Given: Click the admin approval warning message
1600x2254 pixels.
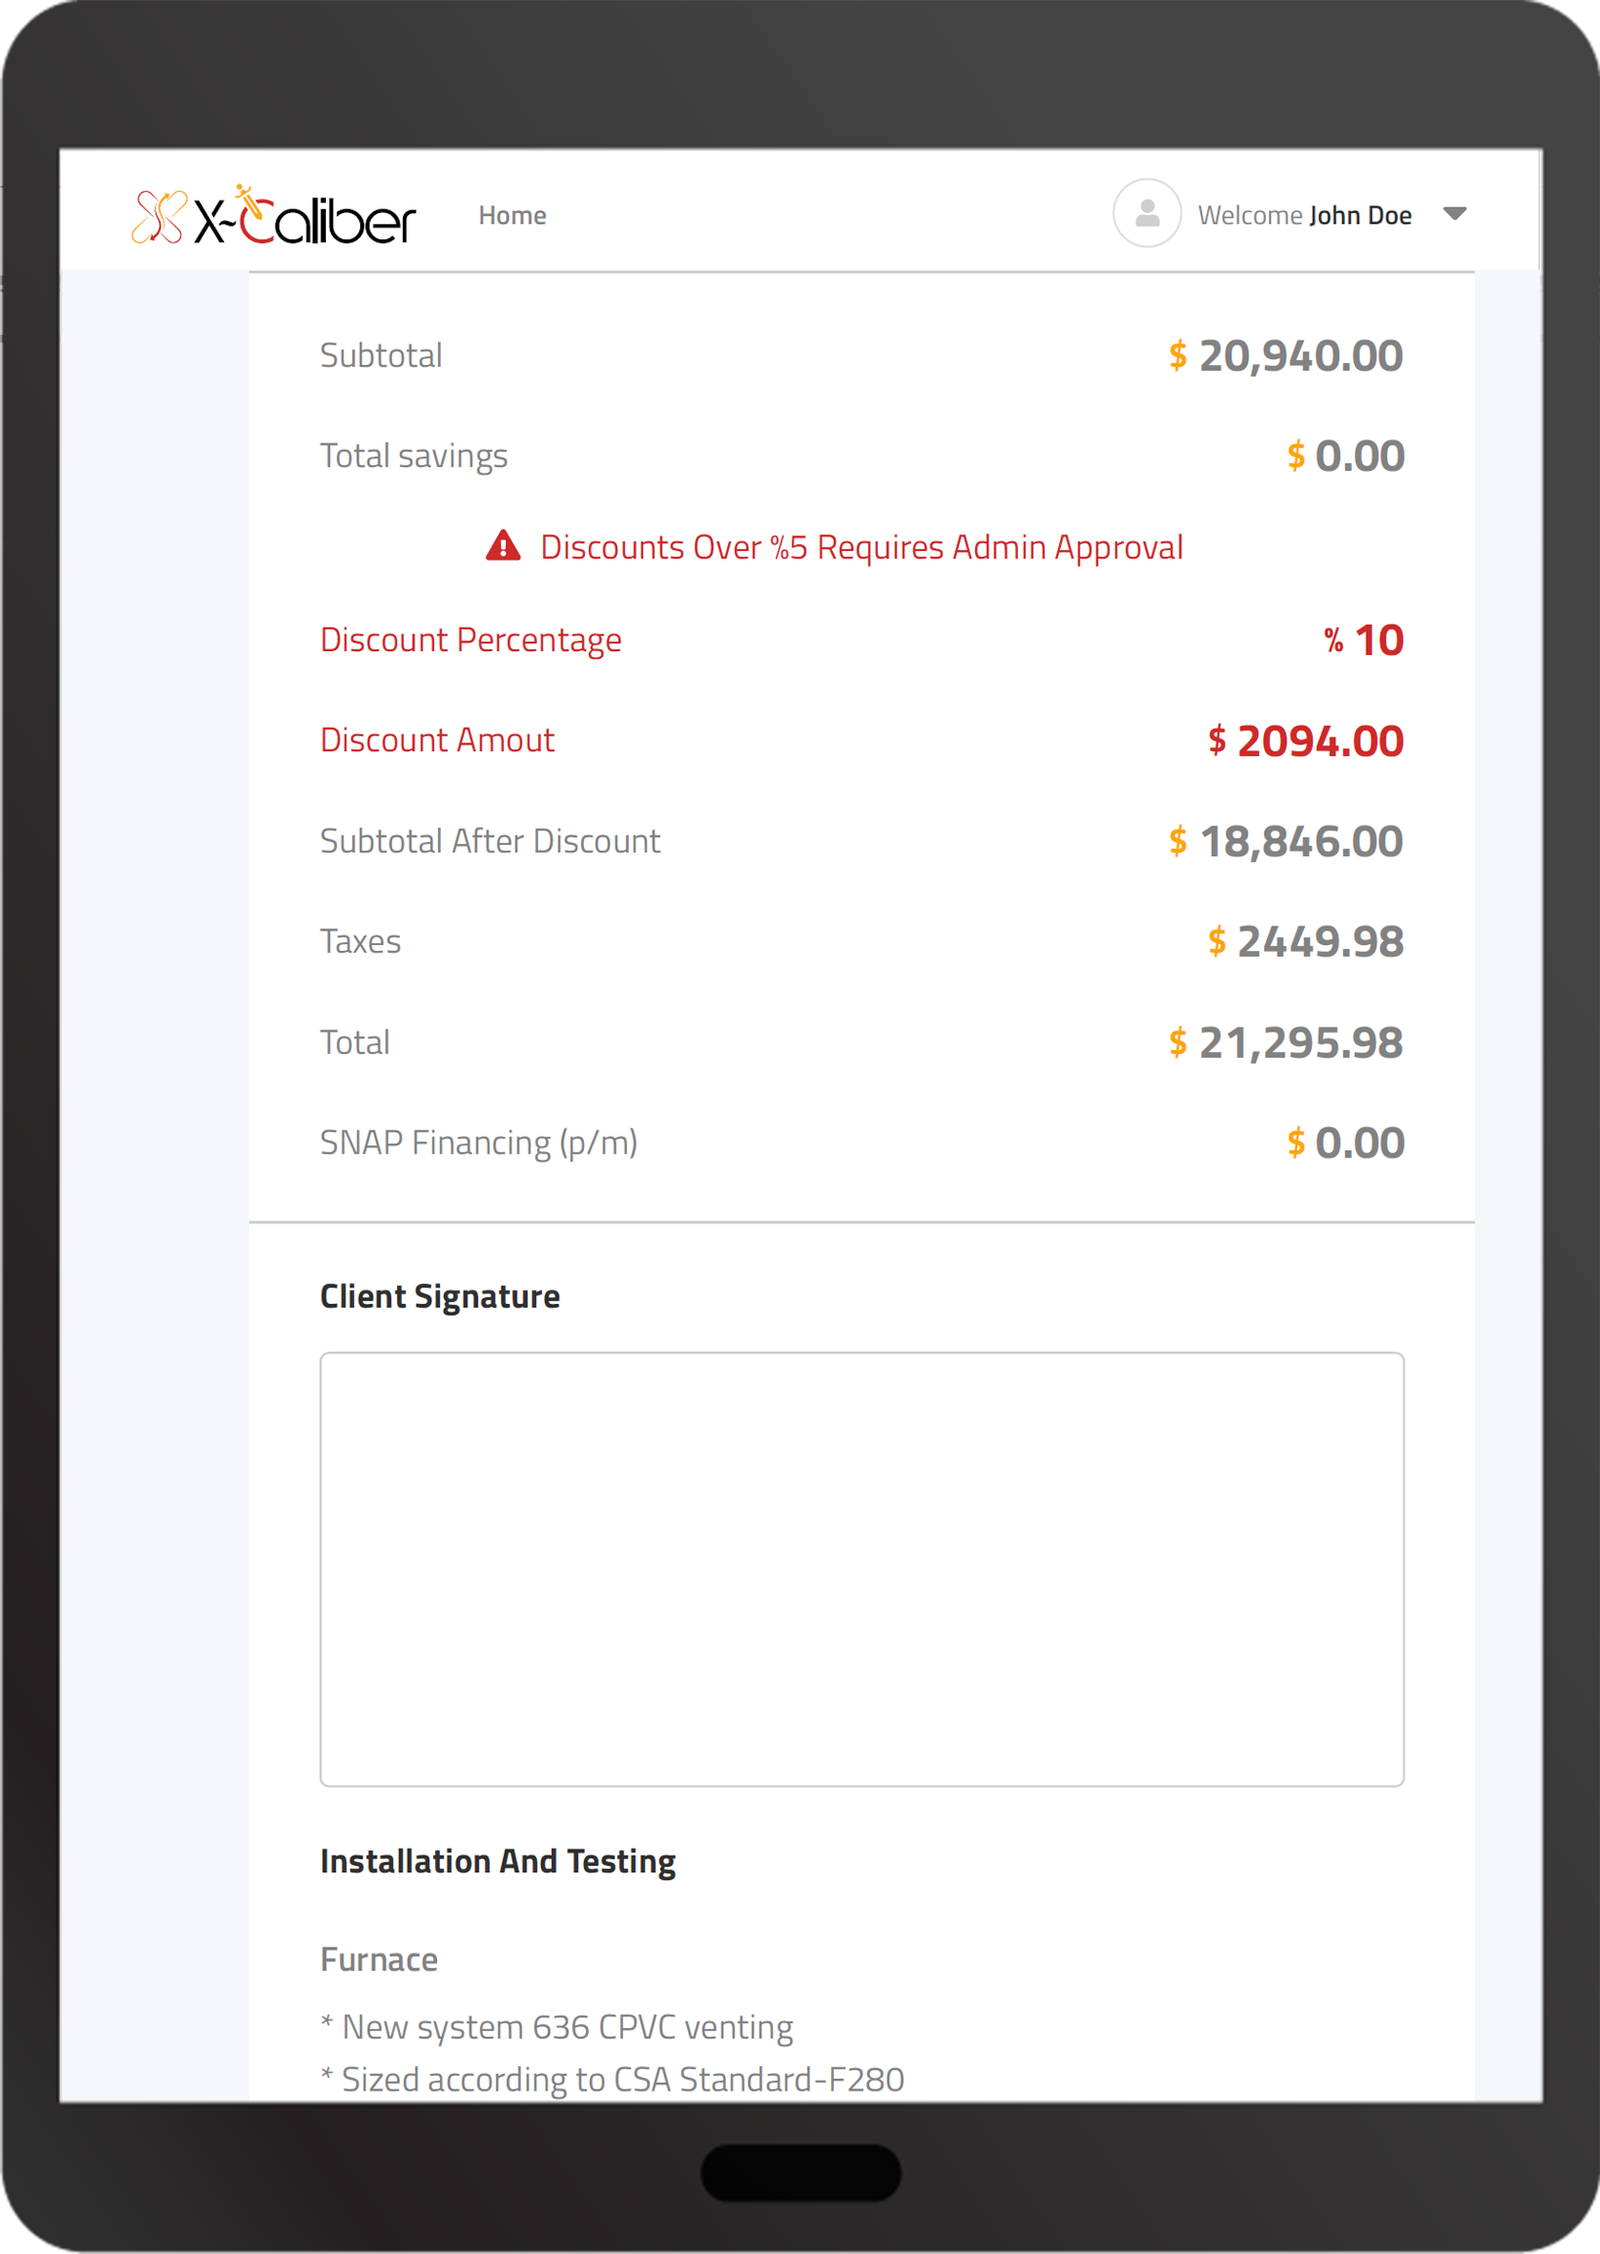Looking at the screenshot, I should [861, 547].
